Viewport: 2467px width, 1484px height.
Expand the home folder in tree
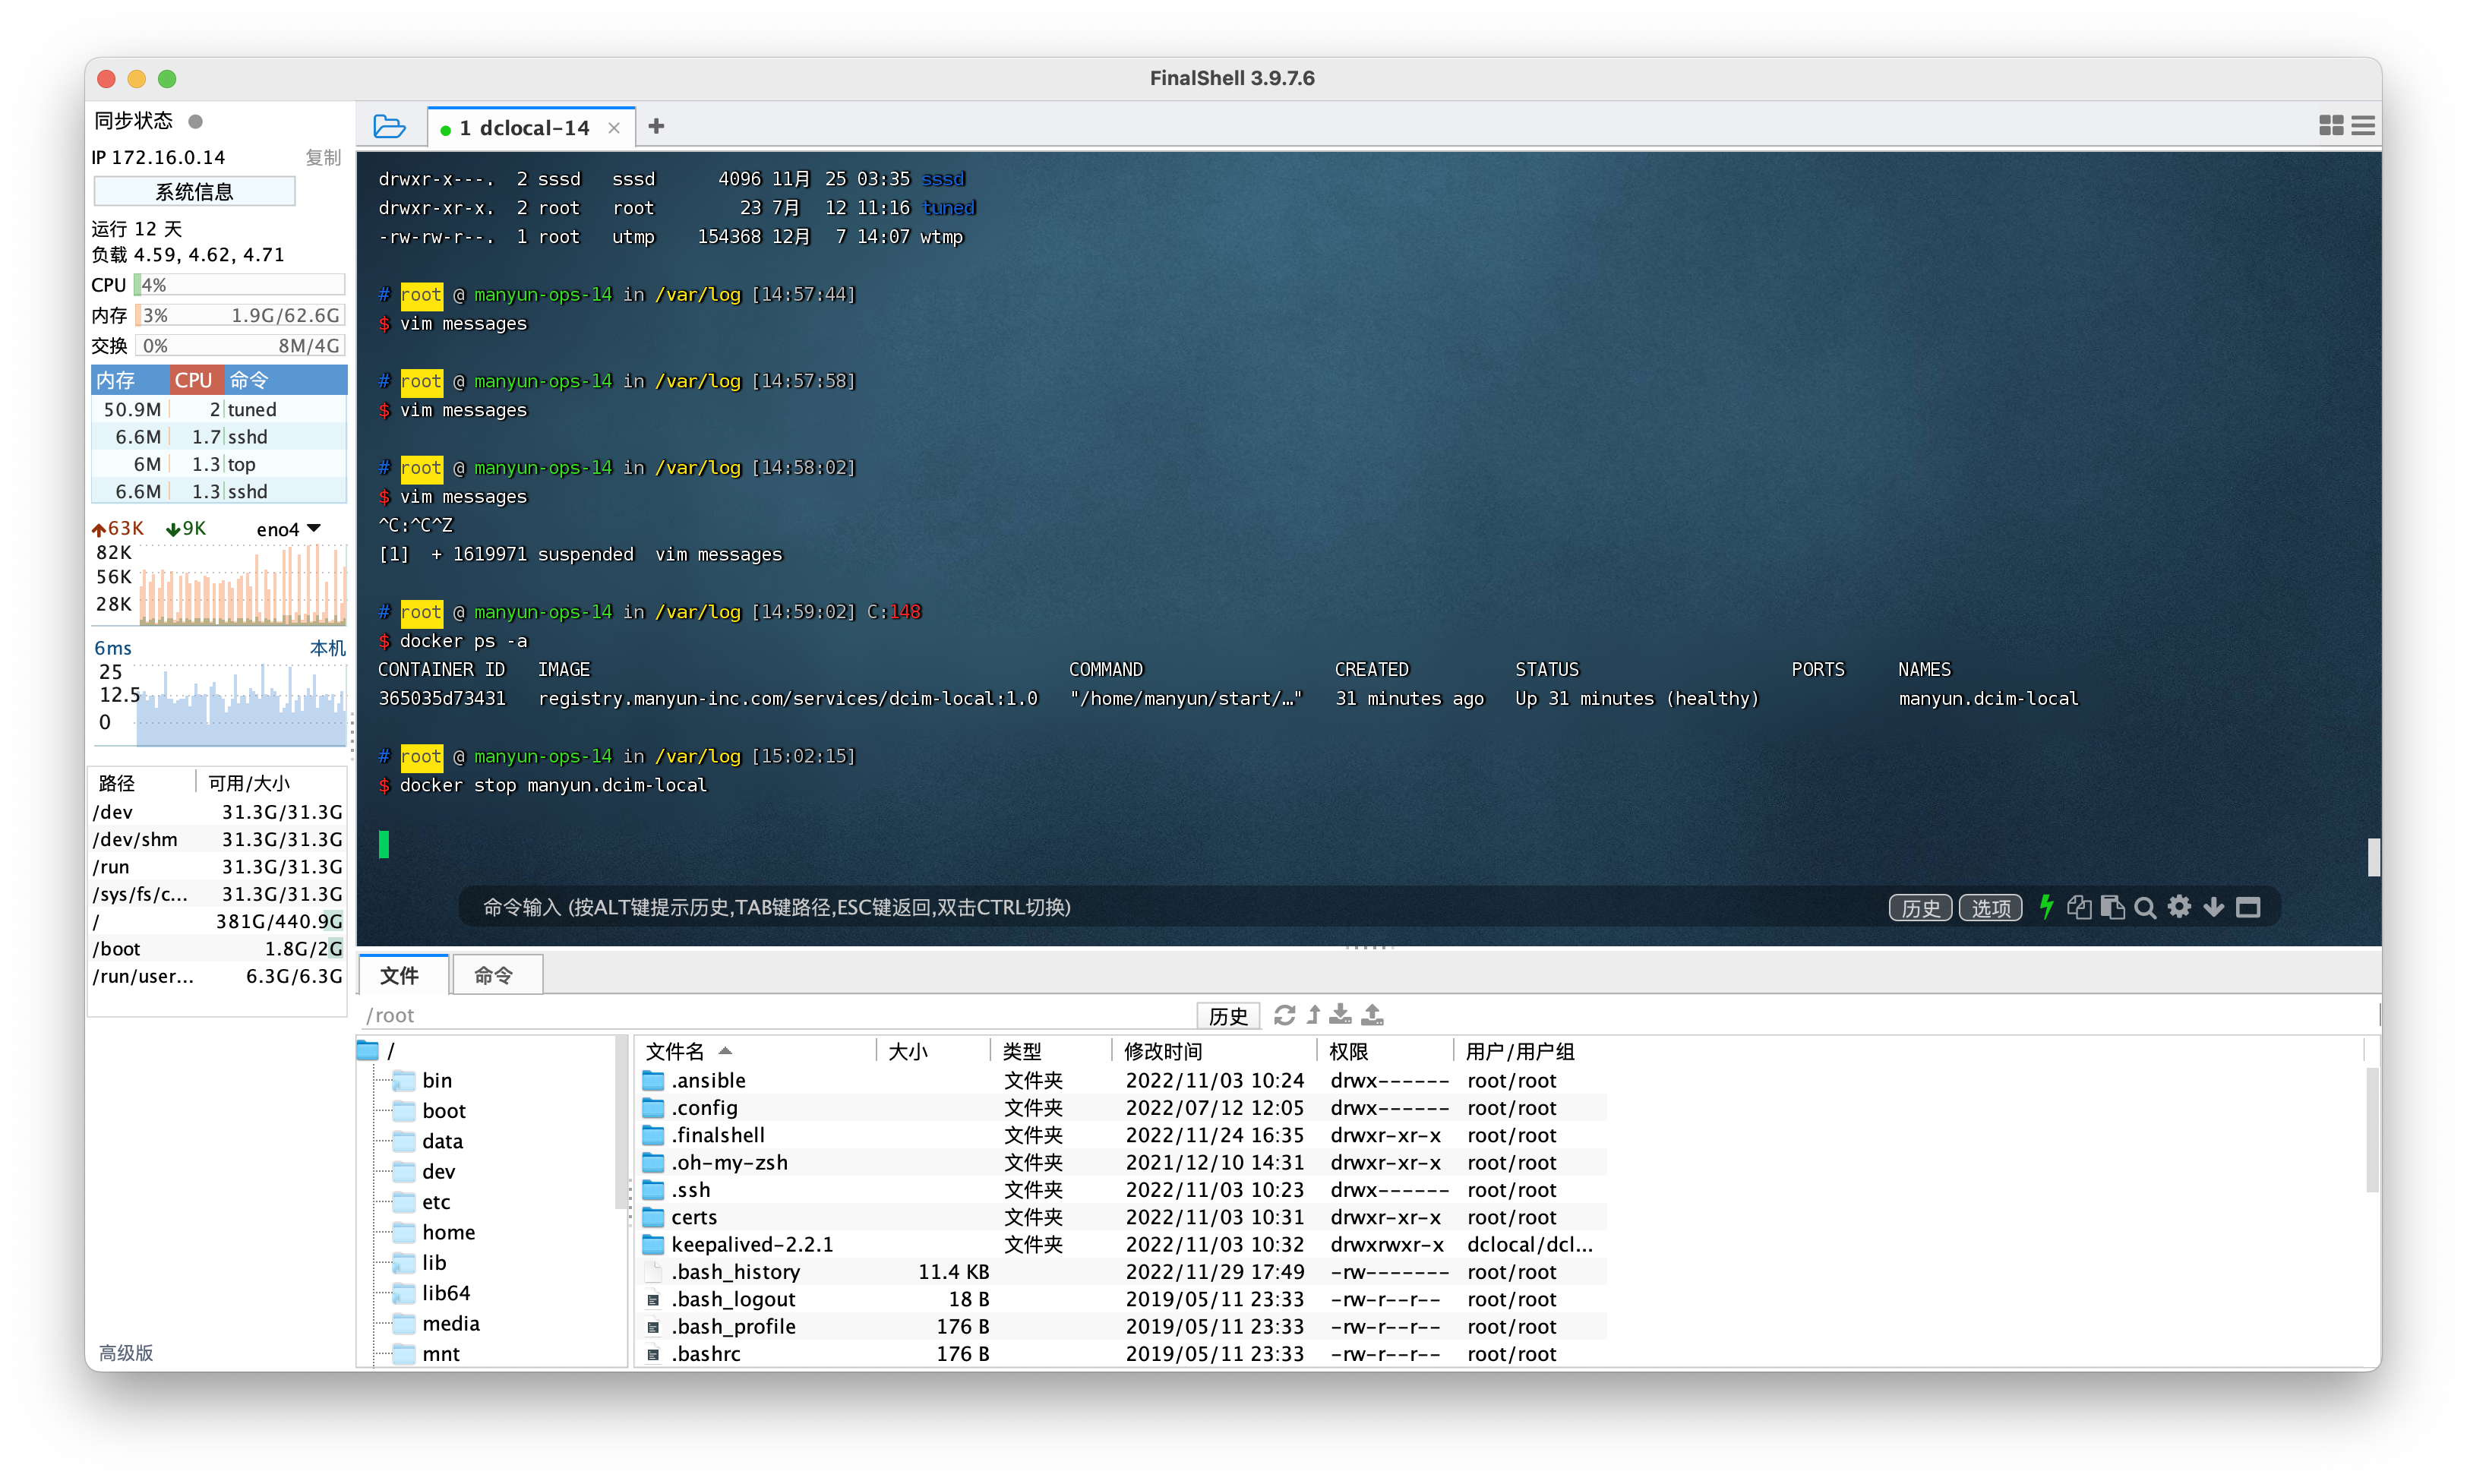[x=448, y=1232]
